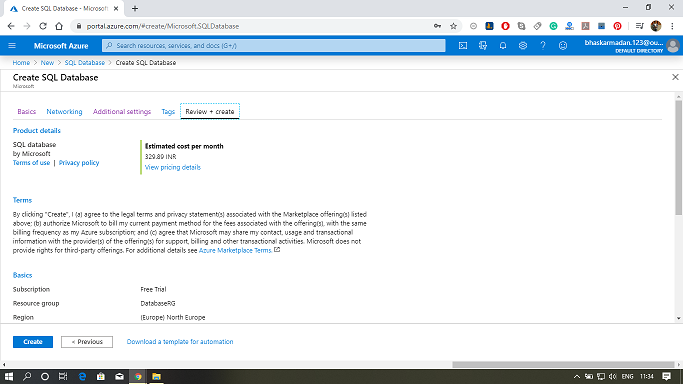This screenshot has width=683, height=384.
Task: Select the 'DatabaseRG' resource group value
Action: tap(158, 303)
